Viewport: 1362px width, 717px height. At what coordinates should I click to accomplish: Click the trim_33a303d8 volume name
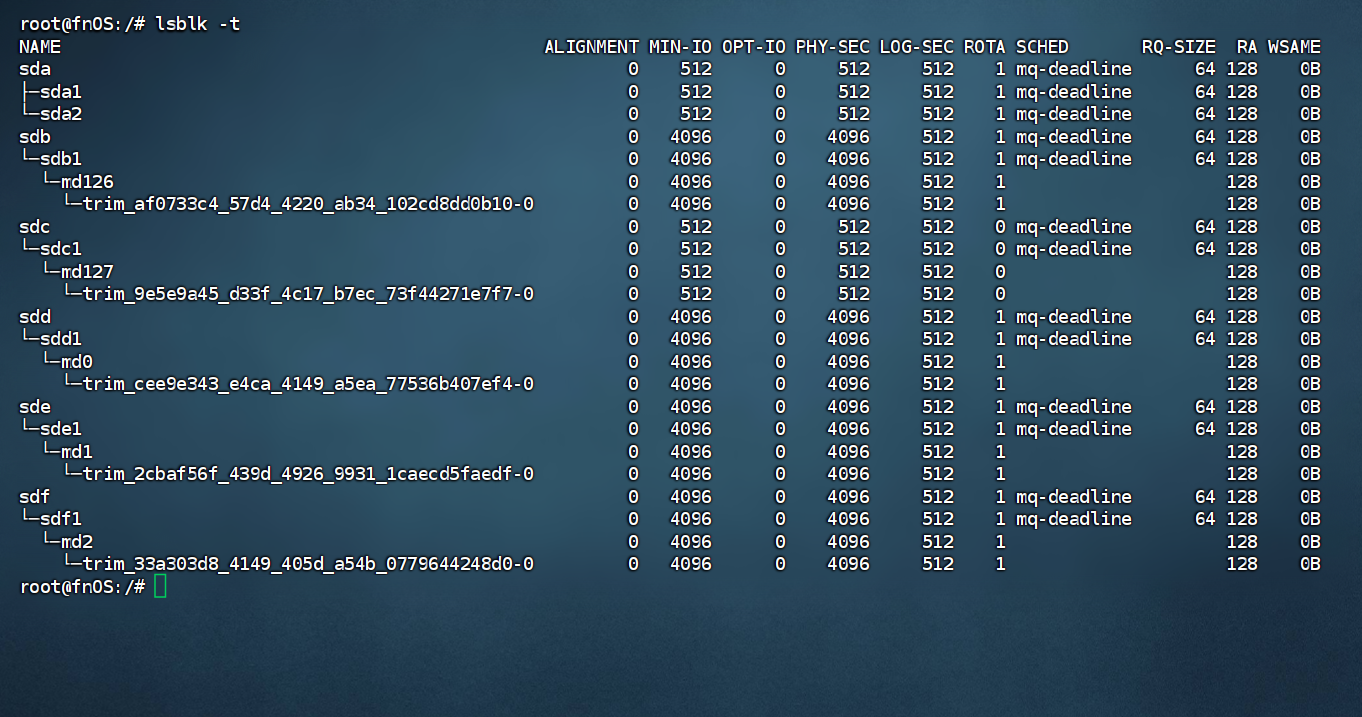(x=308, y=564)
